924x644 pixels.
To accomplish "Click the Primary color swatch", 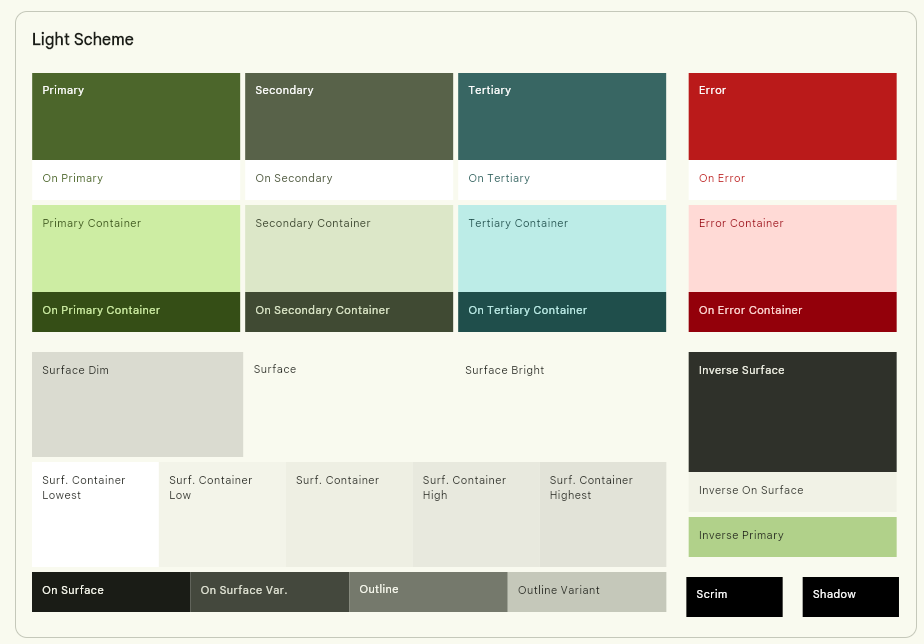I will tap(136, 116).
